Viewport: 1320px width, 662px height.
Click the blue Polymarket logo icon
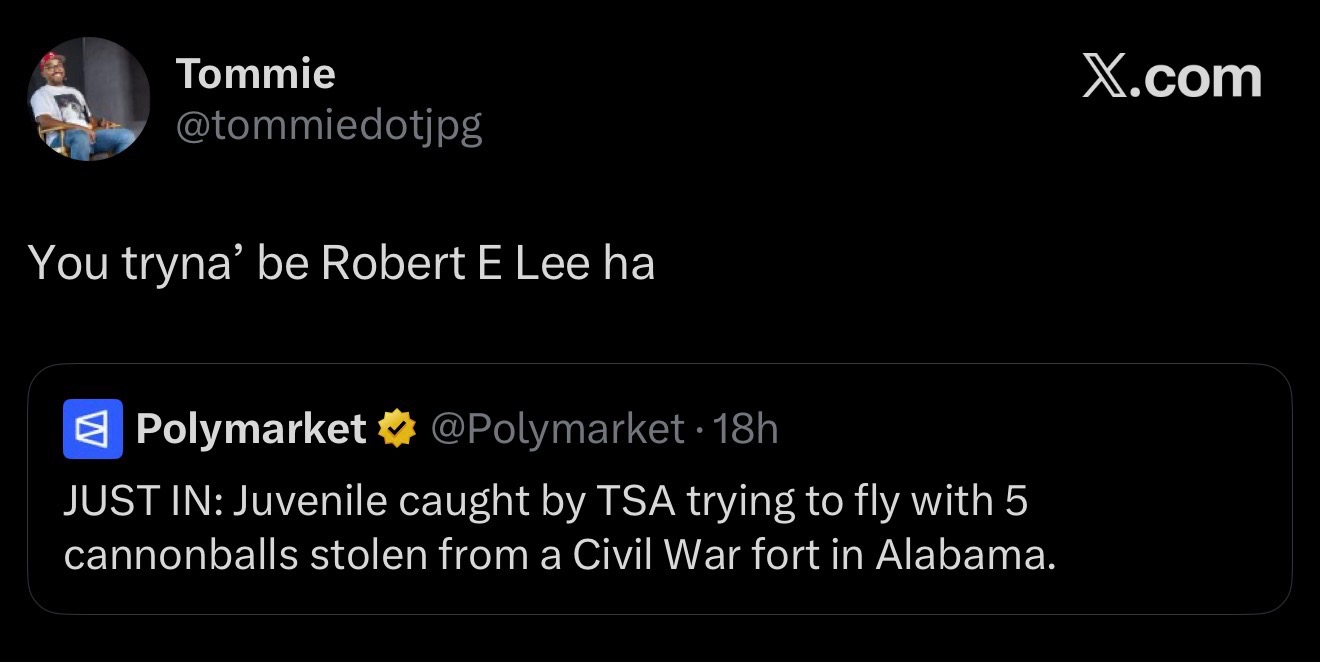point(93,429)
